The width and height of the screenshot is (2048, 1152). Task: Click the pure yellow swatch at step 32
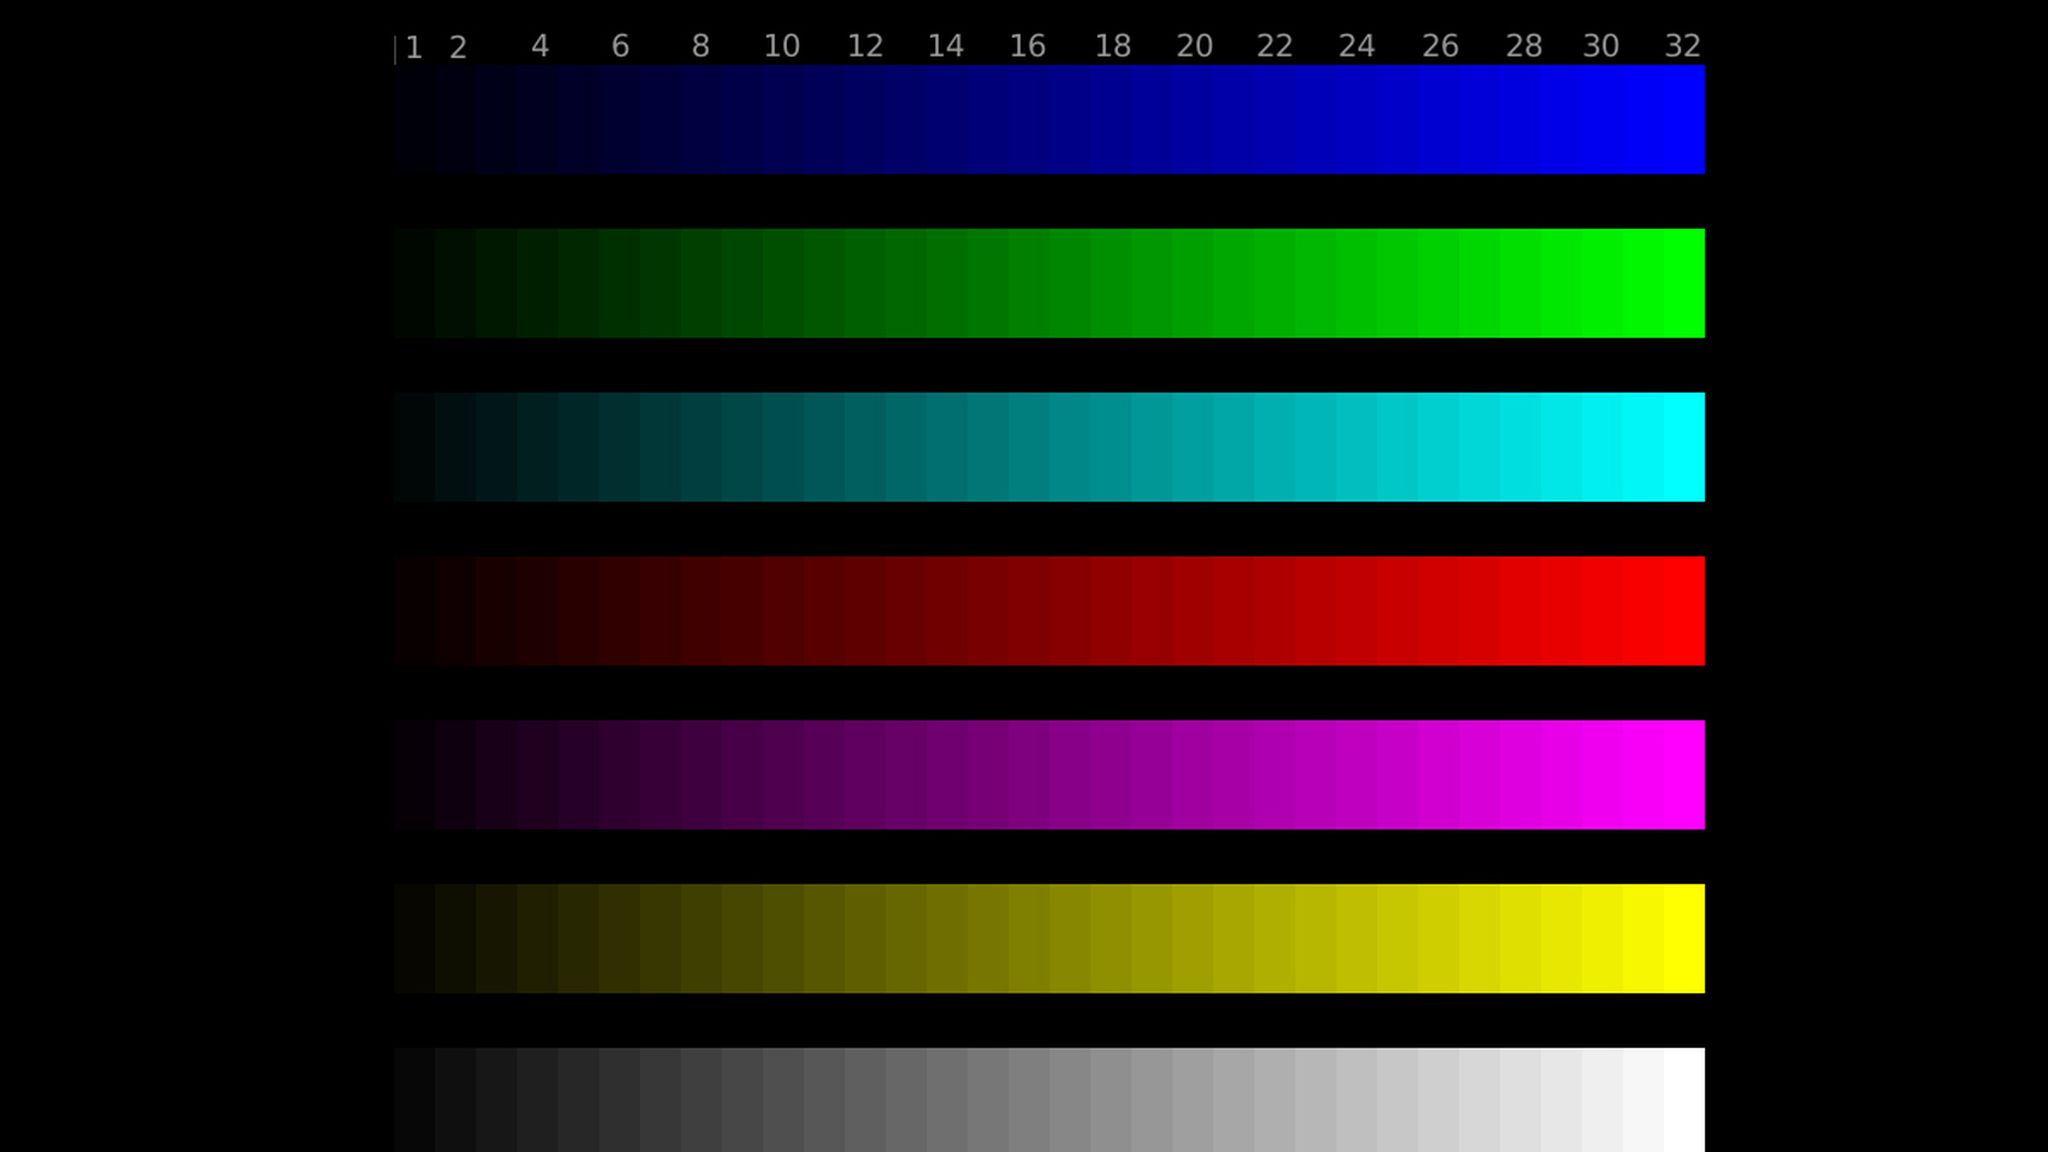tap(1684, 938)
